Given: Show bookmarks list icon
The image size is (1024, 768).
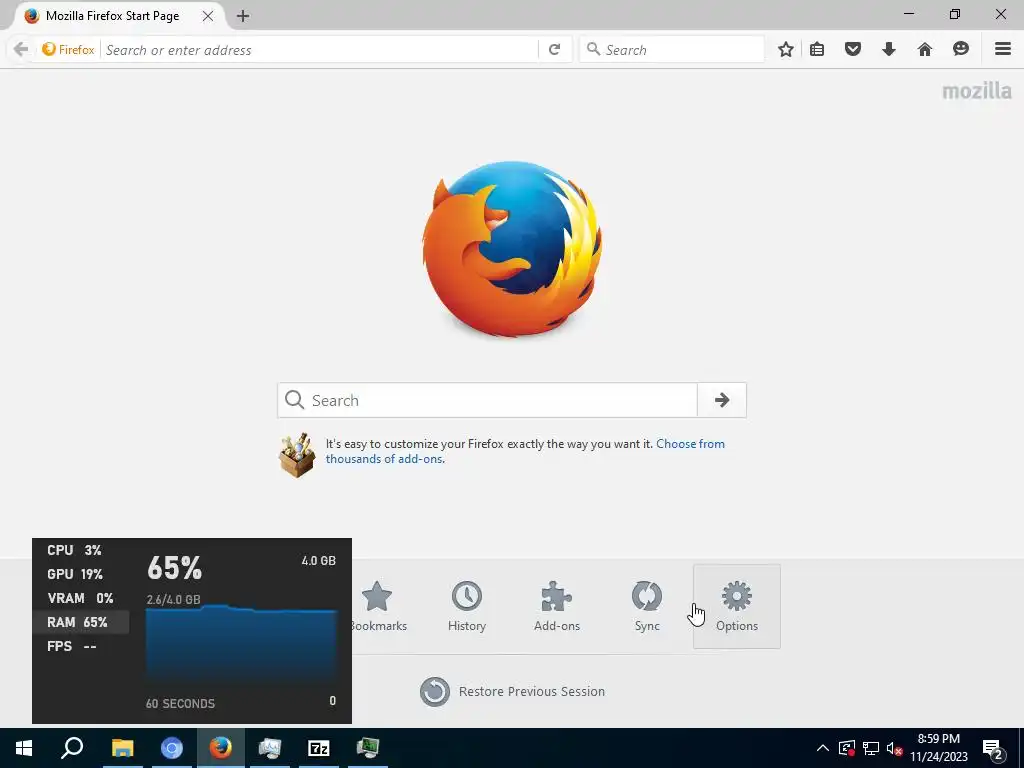Looking at the screenshot, I should [x=817, y=50].
